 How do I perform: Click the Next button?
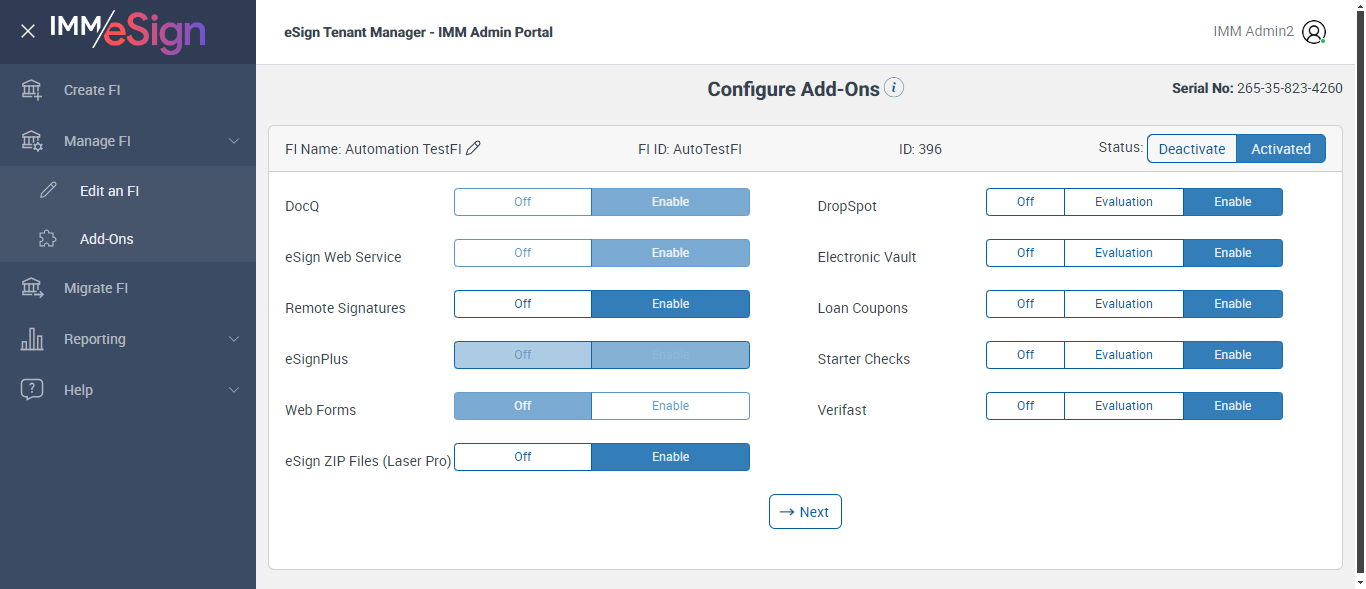[x=805, y=512]
